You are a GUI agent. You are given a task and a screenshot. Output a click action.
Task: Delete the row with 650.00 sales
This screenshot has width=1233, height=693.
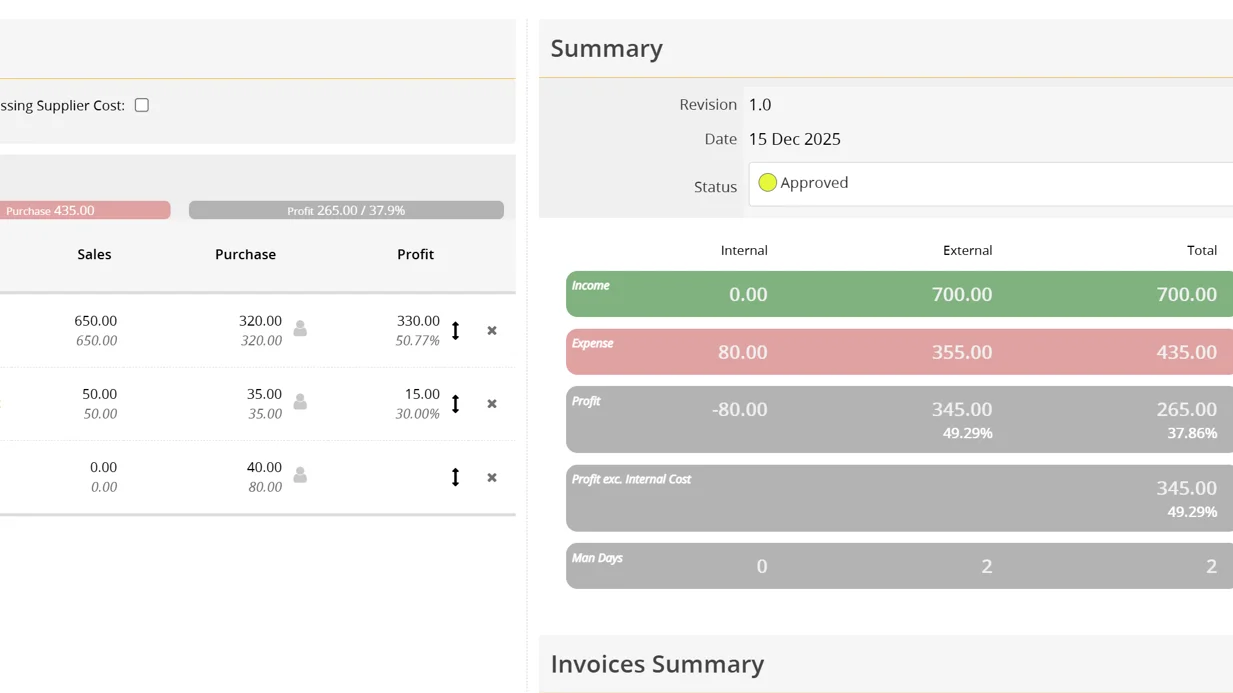(x=492, y=331)
